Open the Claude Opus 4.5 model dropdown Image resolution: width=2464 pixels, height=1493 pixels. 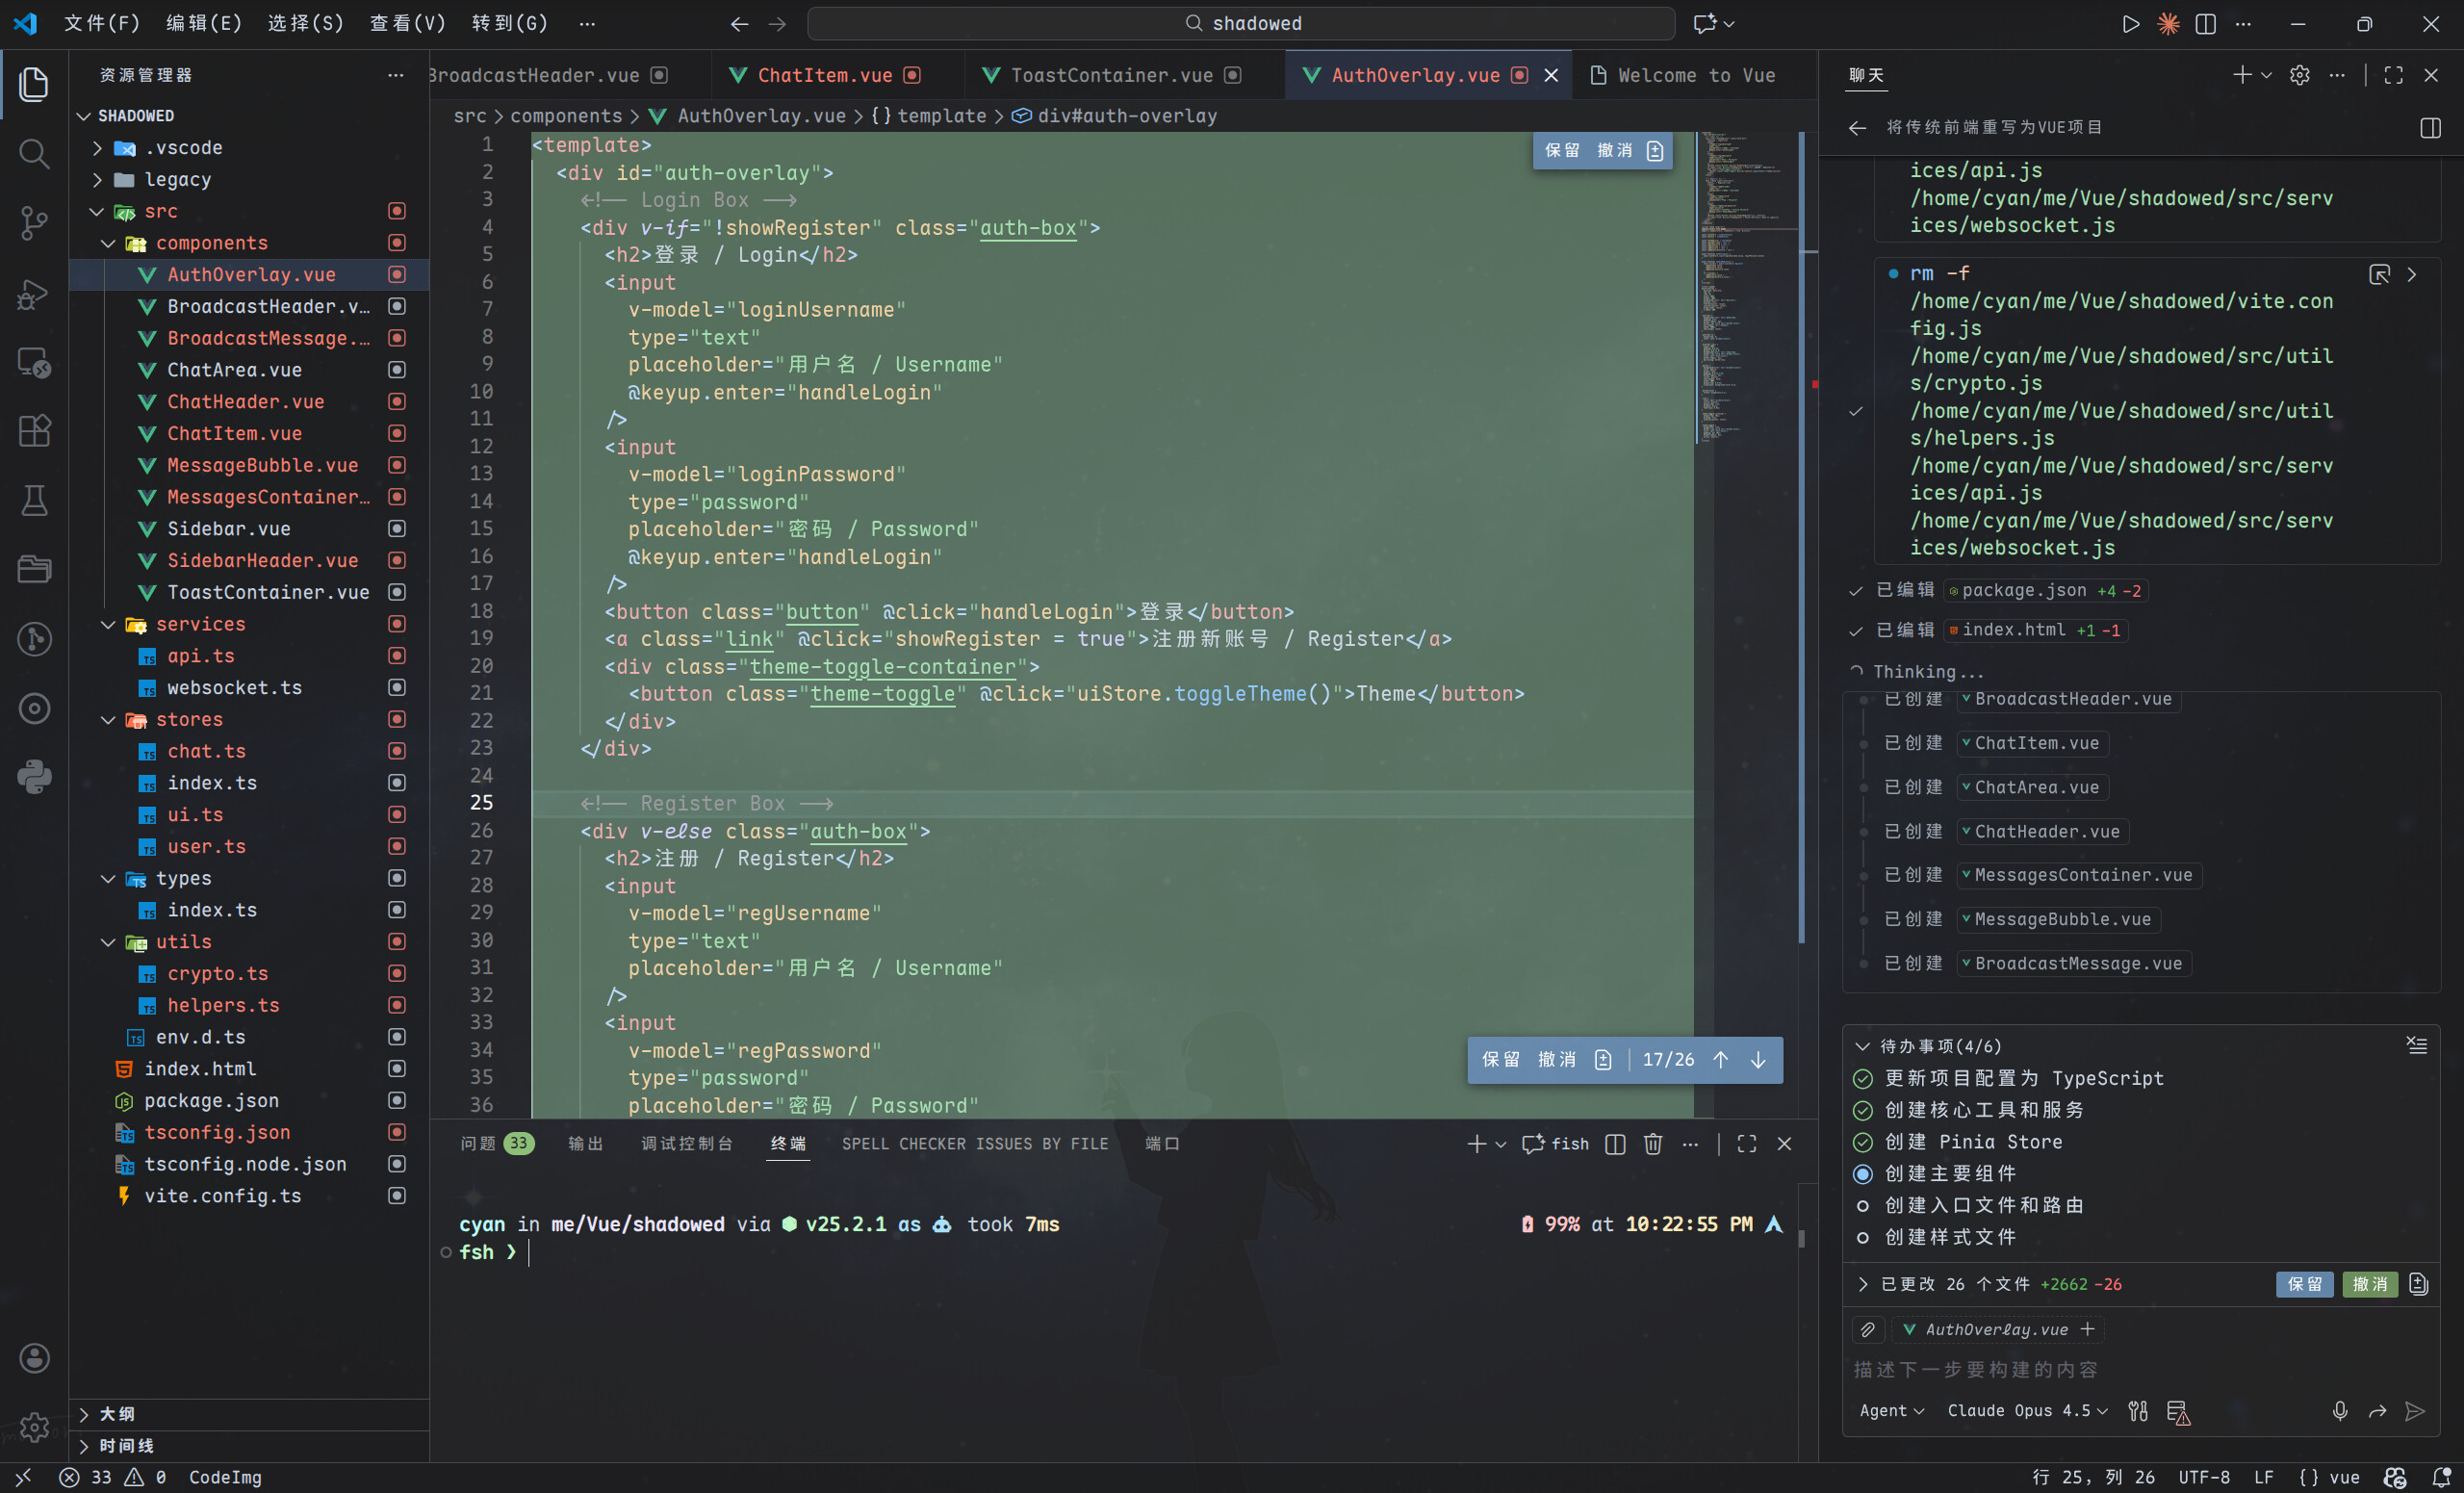[2027, 1411]
